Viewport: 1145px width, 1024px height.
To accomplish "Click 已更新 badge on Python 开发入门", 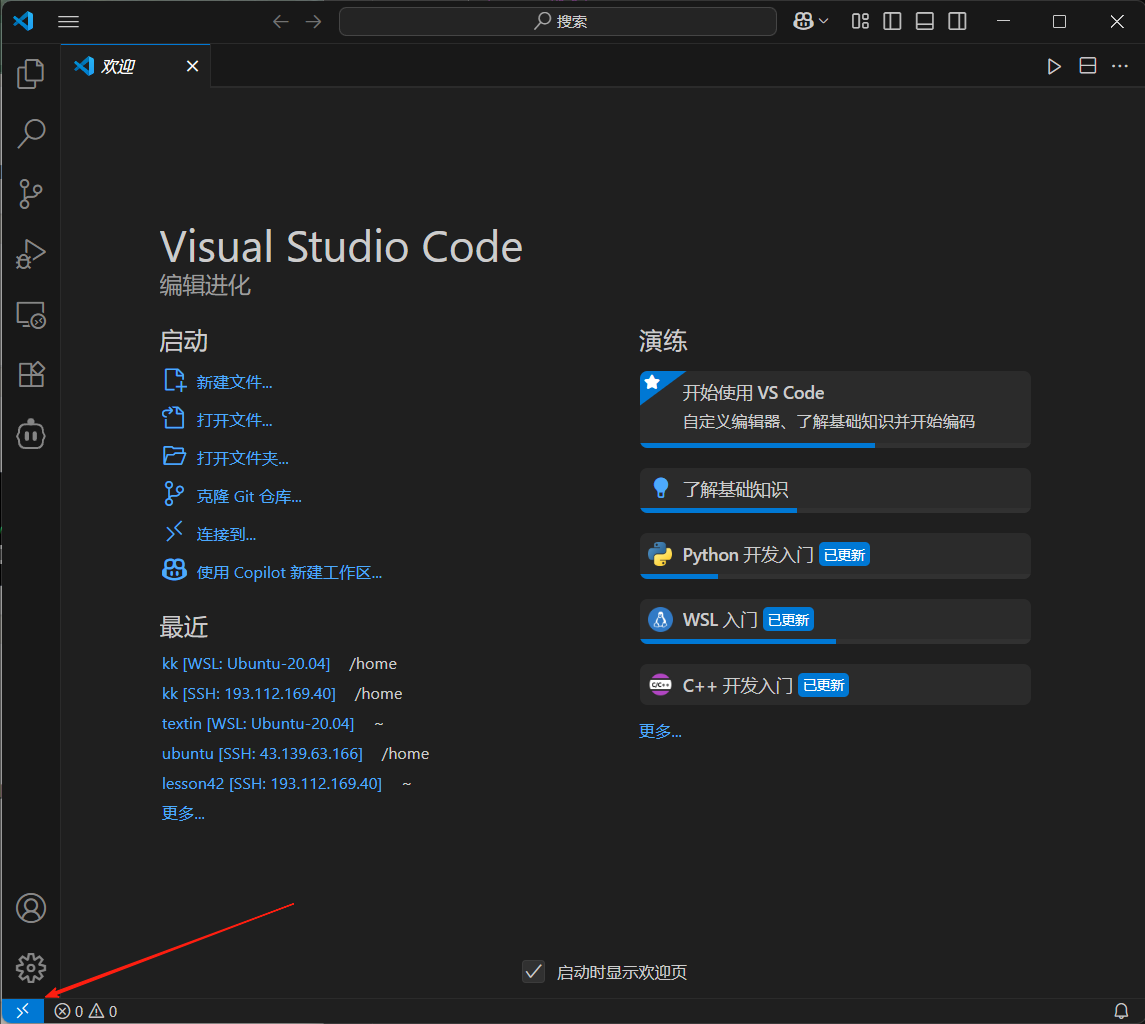I will pyautogui.click(x=844, y=554).
